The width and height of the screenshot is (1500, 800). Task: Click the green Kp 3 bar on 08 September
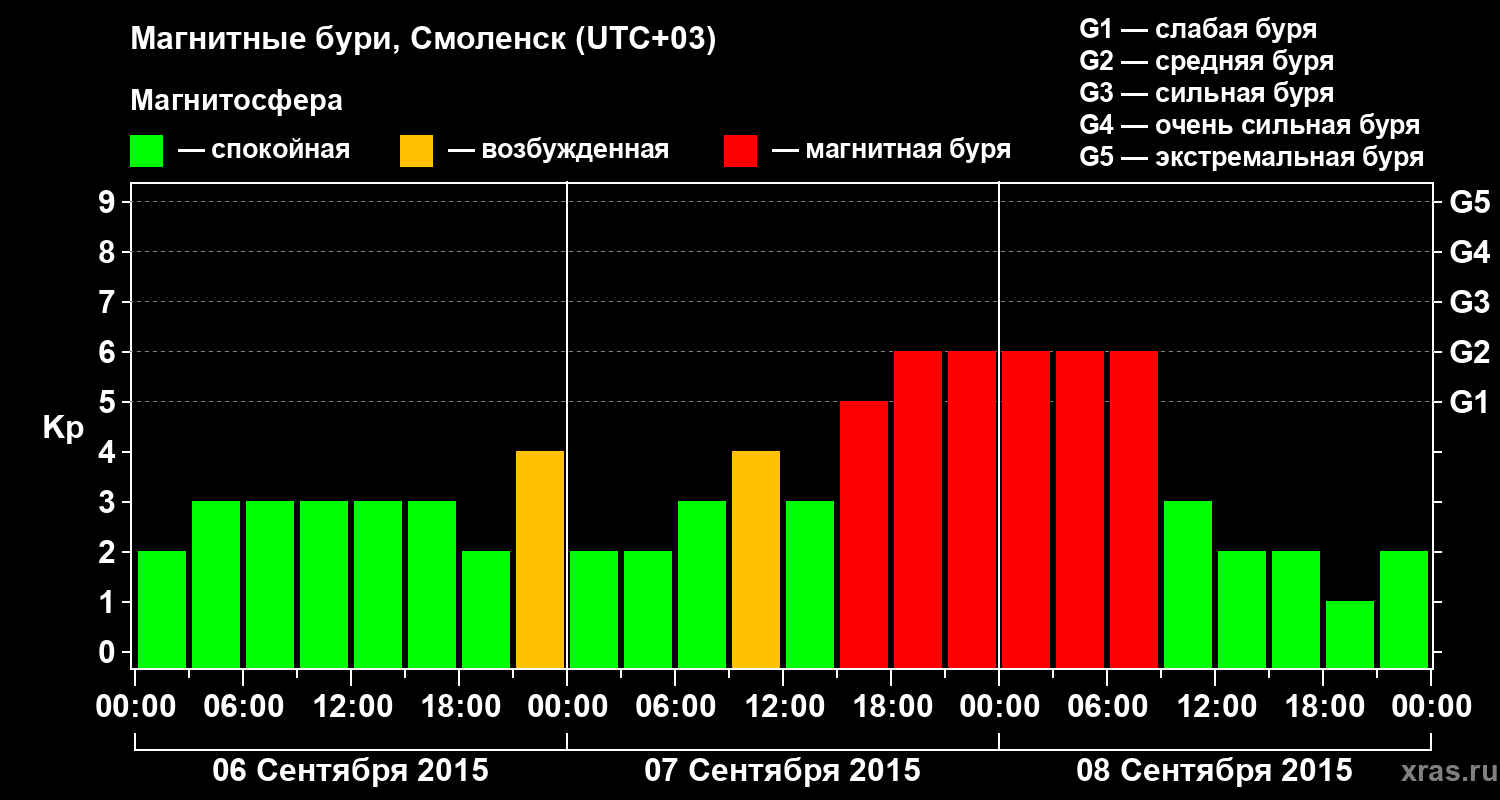(x=1188, y=585)
